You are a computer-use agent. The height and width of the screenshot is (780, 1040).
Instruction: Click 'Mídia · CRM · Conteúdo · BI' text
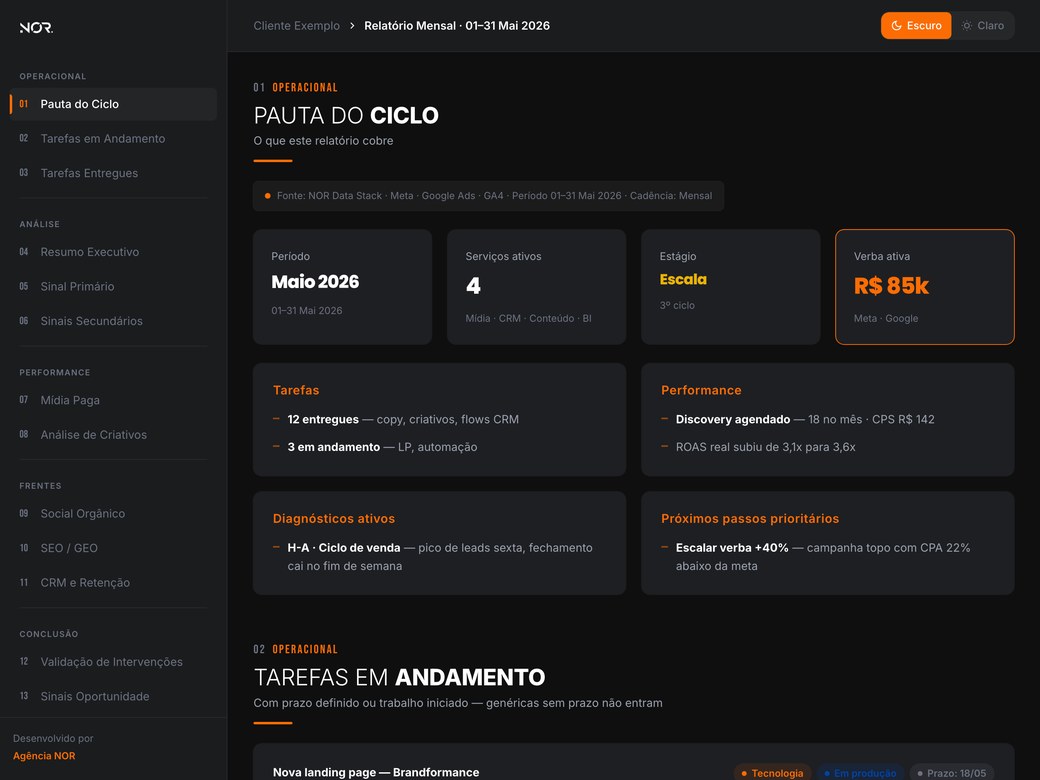click(528, 318)
